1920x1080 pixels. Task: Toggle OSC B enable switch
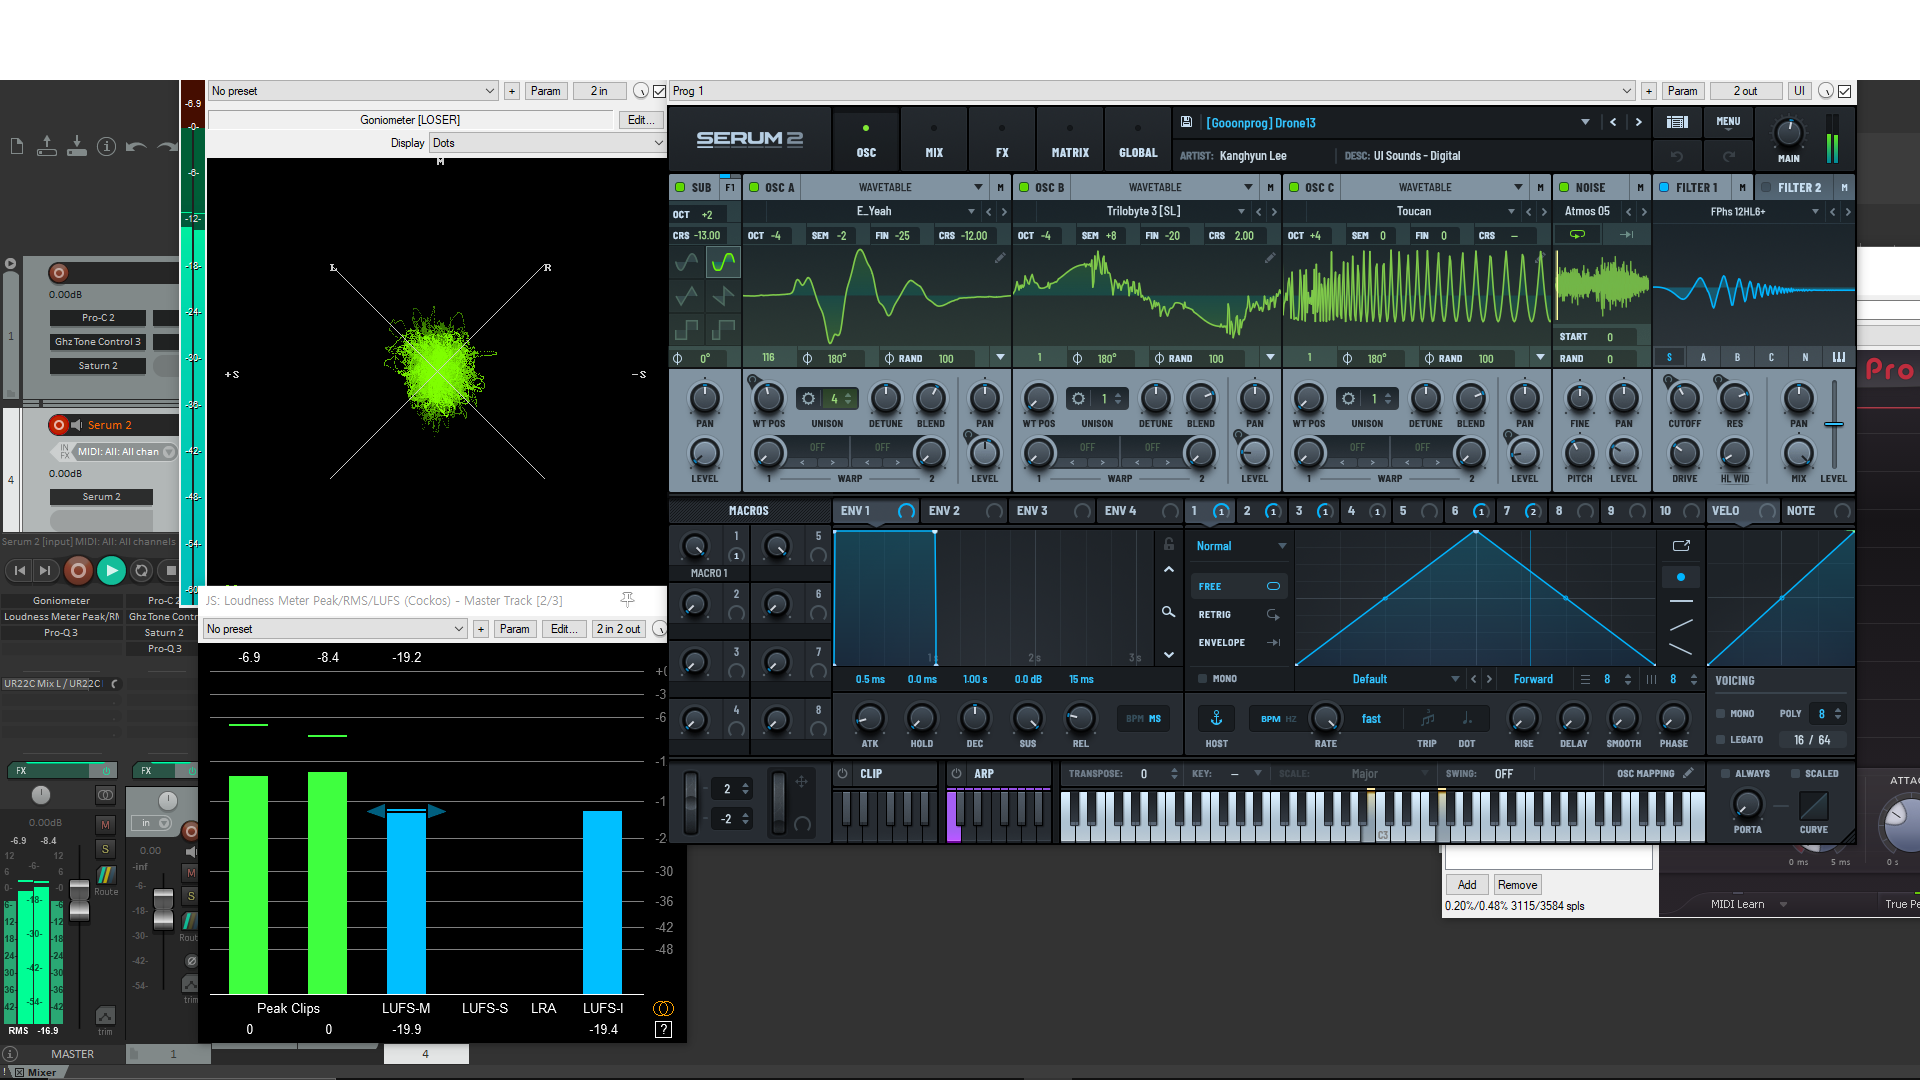point(1024,187)
